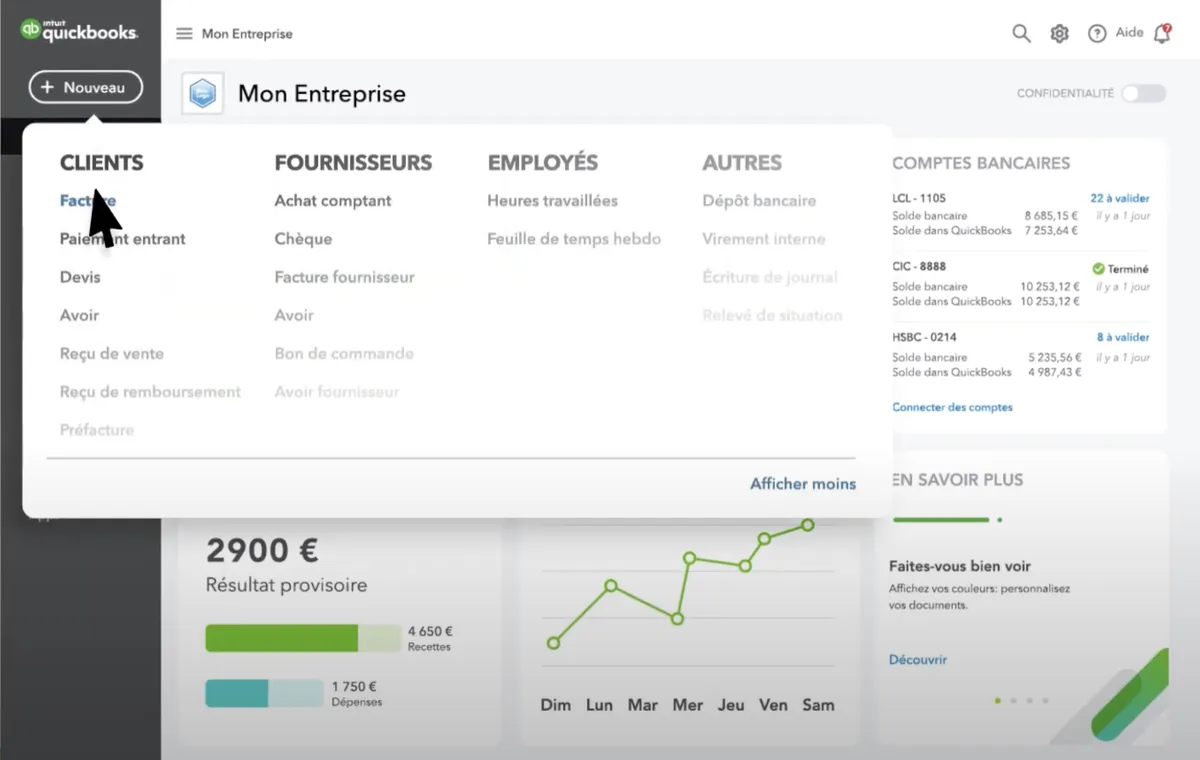1200x760 pixels.
Task: Open the notifications bell
Action: point(1162,33)
